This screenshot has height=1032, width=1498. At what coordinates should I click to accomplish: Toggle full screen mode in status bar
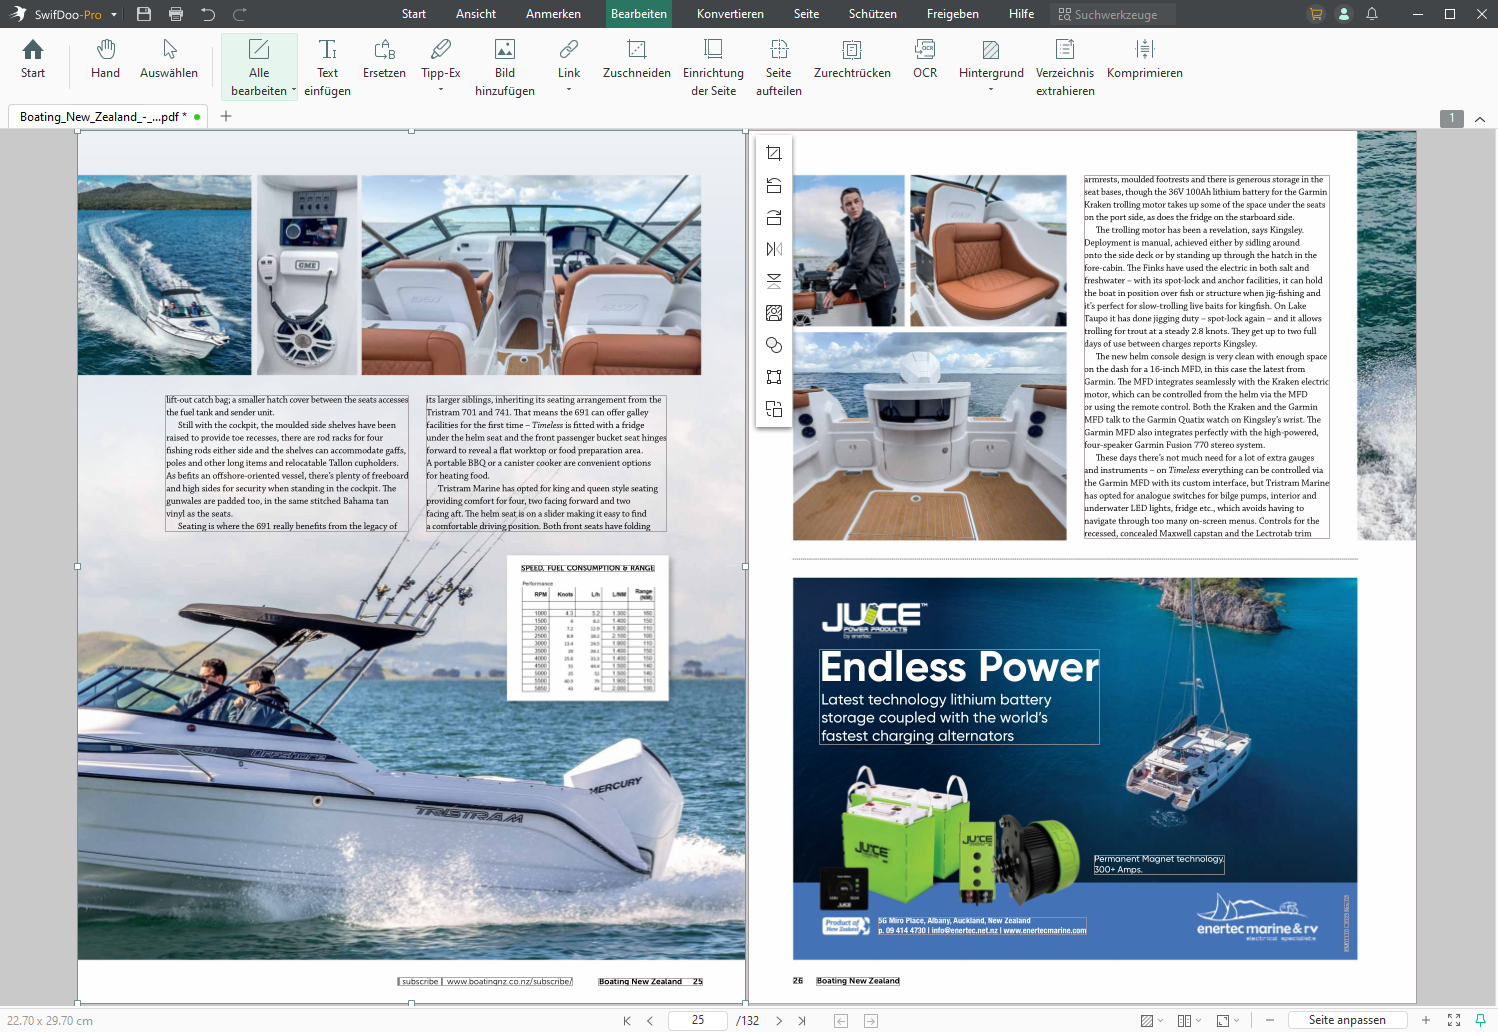[1454, 1020]
